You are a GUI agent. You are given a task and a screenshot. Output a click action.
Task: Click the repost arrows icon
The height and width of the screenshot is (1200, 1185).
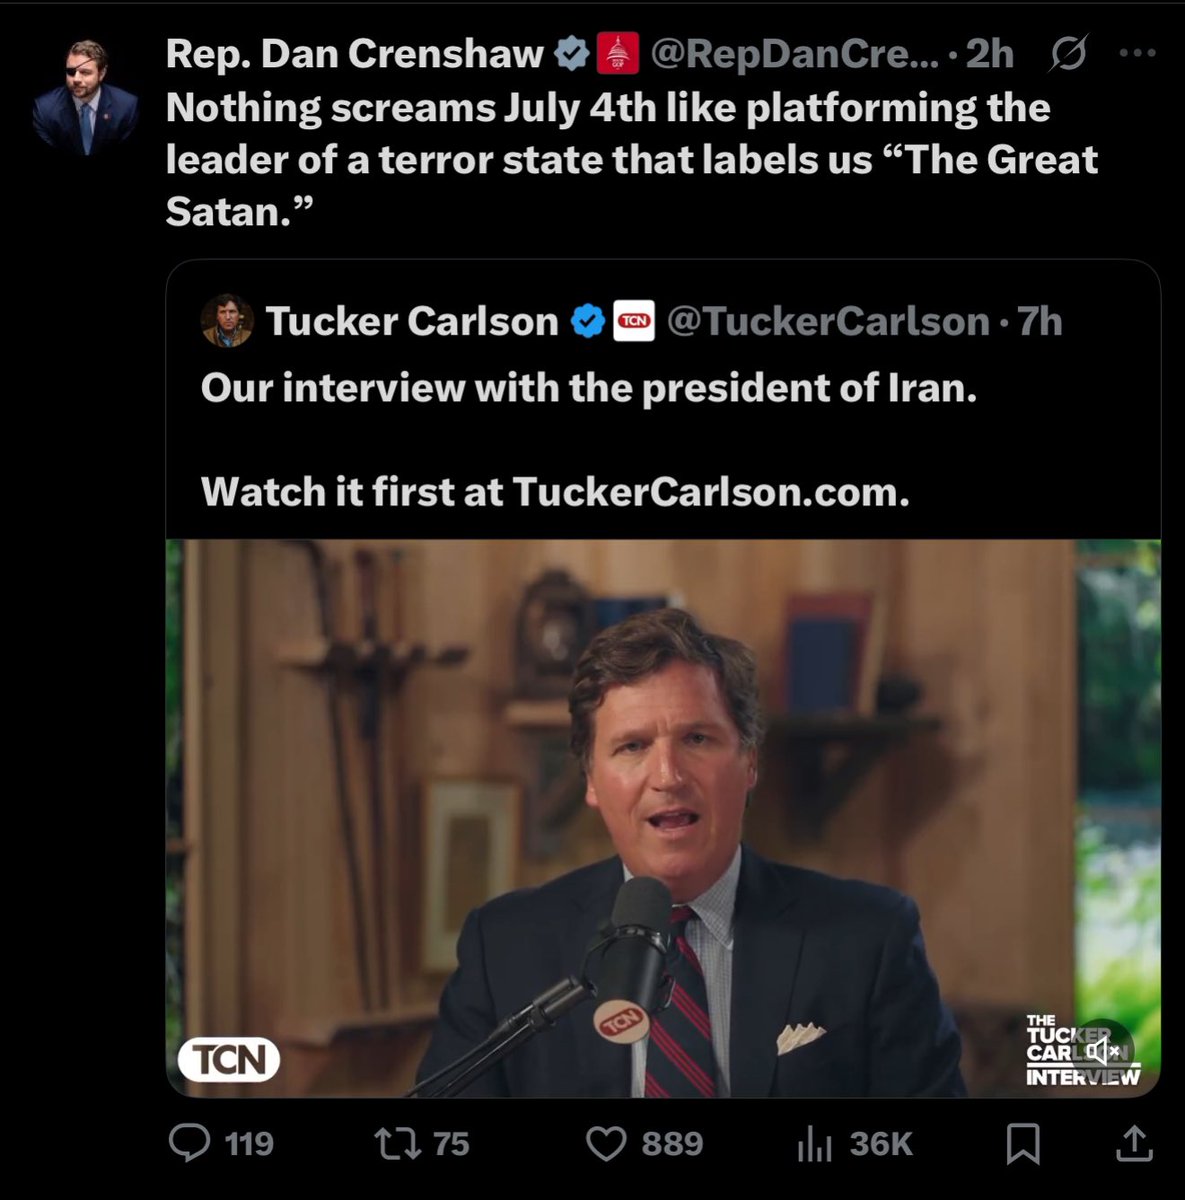click(x=397, y=1143)
